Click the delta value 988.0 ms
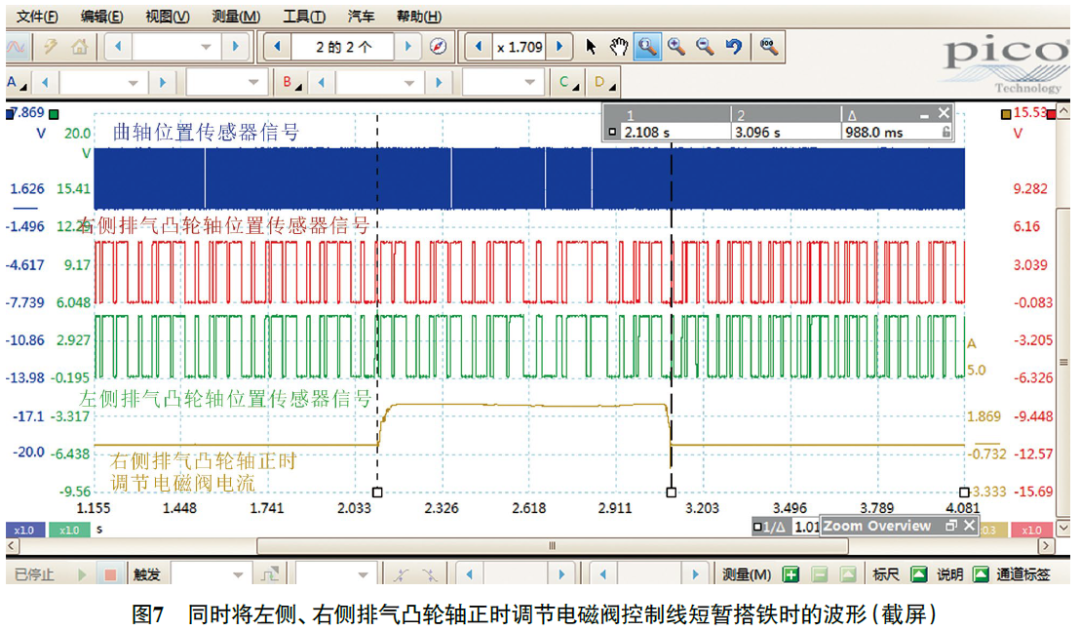1080x631 pixels. (873, 132)
